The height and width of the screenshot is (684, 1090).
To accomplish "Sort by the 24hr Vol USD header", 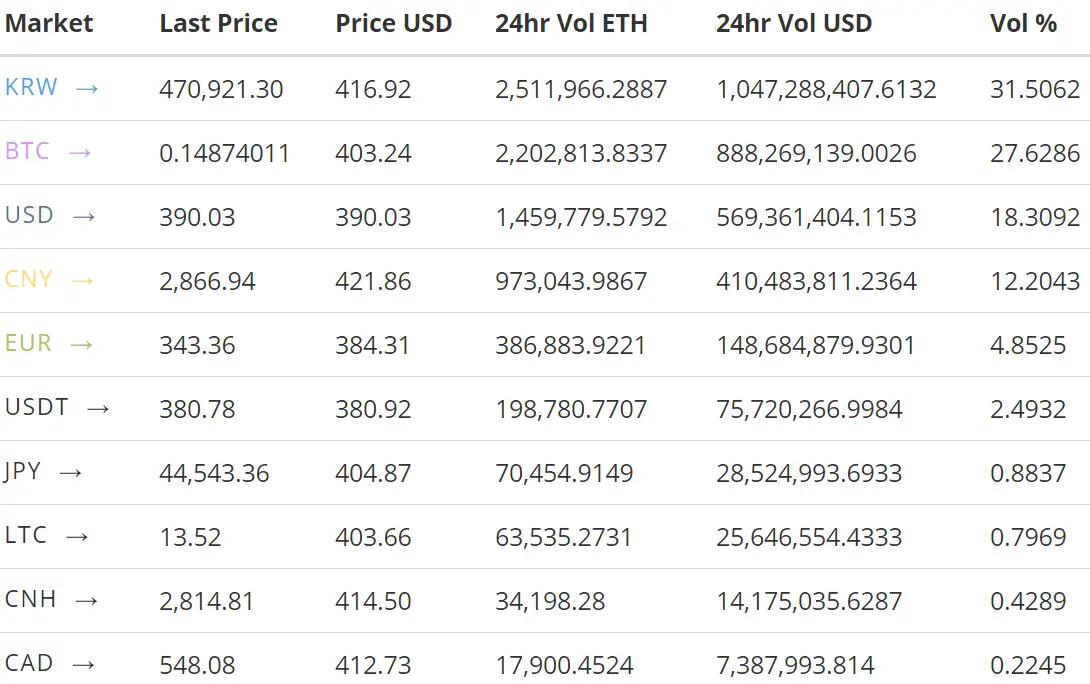I will 794,23.
